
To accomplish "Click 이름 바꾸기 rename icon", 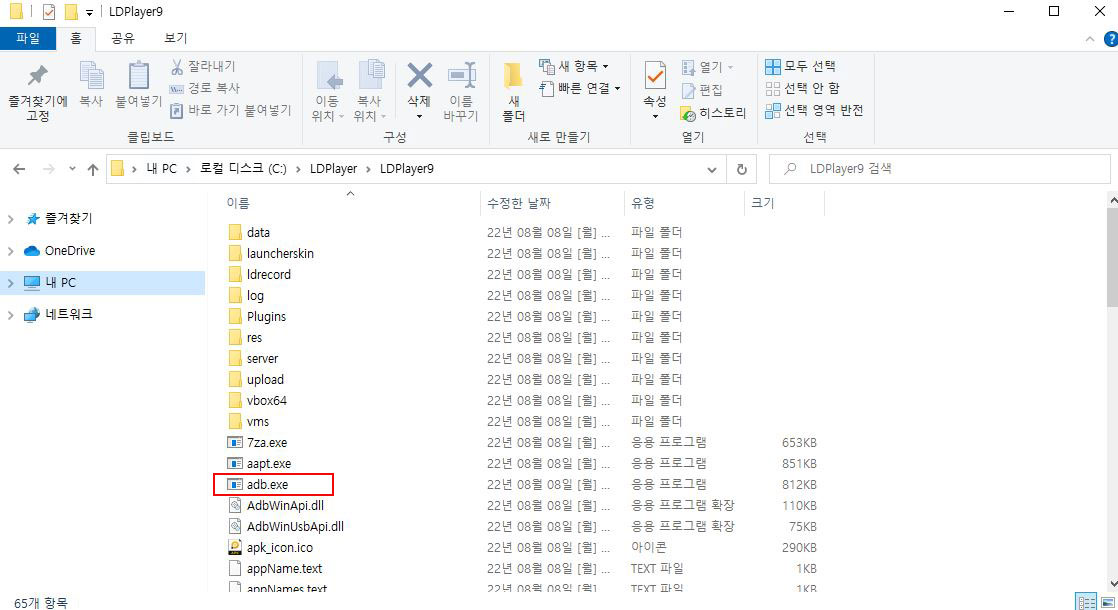I will click(461, 76).
